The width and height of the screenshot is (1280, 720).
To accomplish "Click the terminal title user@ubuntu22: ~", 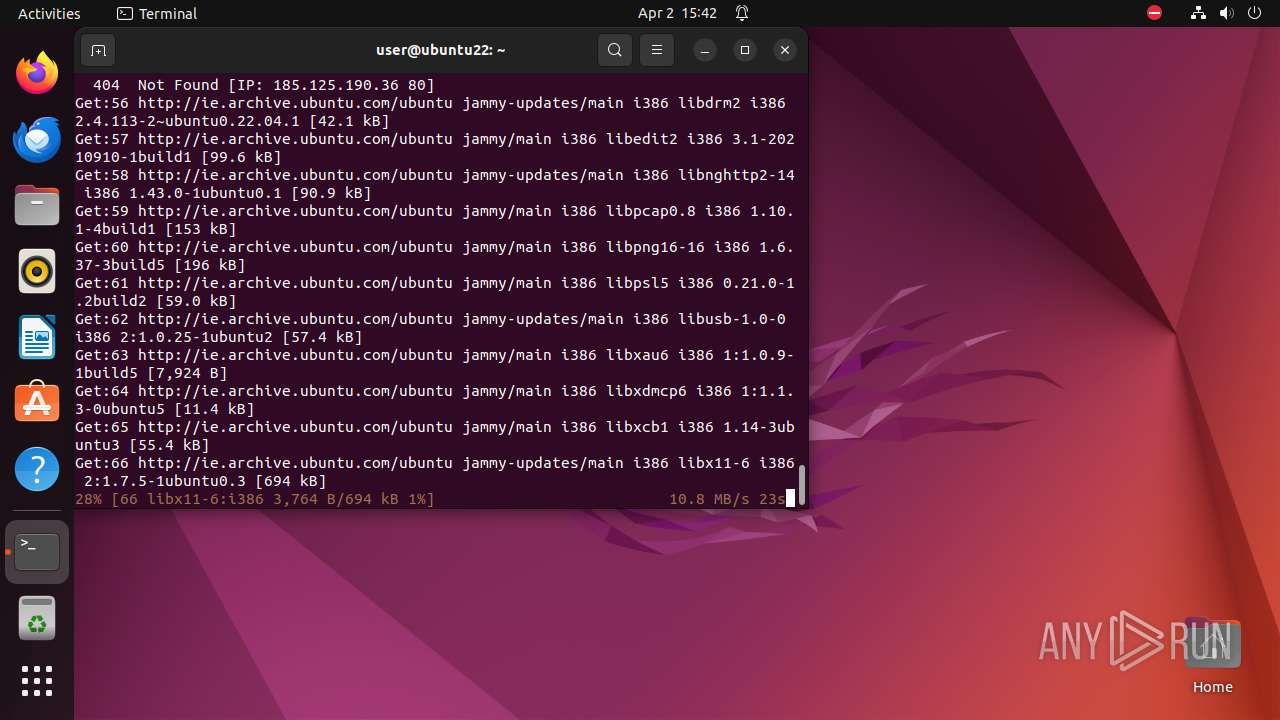I will [440, 50].
